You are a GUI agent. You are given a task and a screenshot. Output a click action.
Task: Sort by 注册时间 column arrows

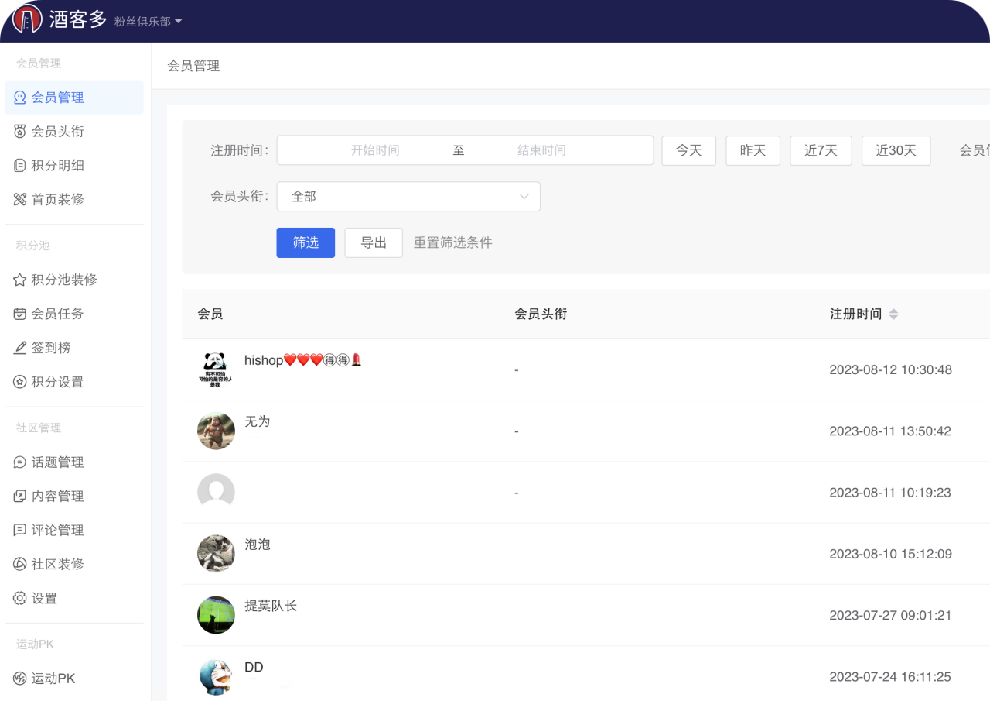(x=894, y=314)
